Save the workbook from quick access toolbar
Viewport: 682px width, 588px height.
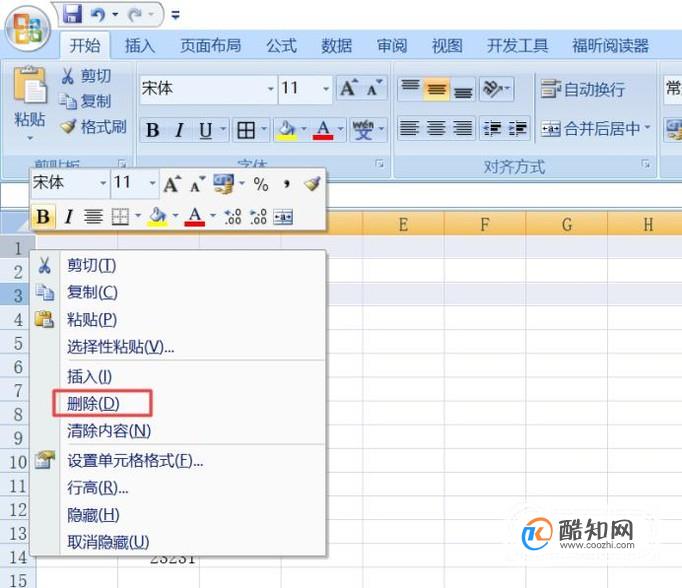coord(72,14)
